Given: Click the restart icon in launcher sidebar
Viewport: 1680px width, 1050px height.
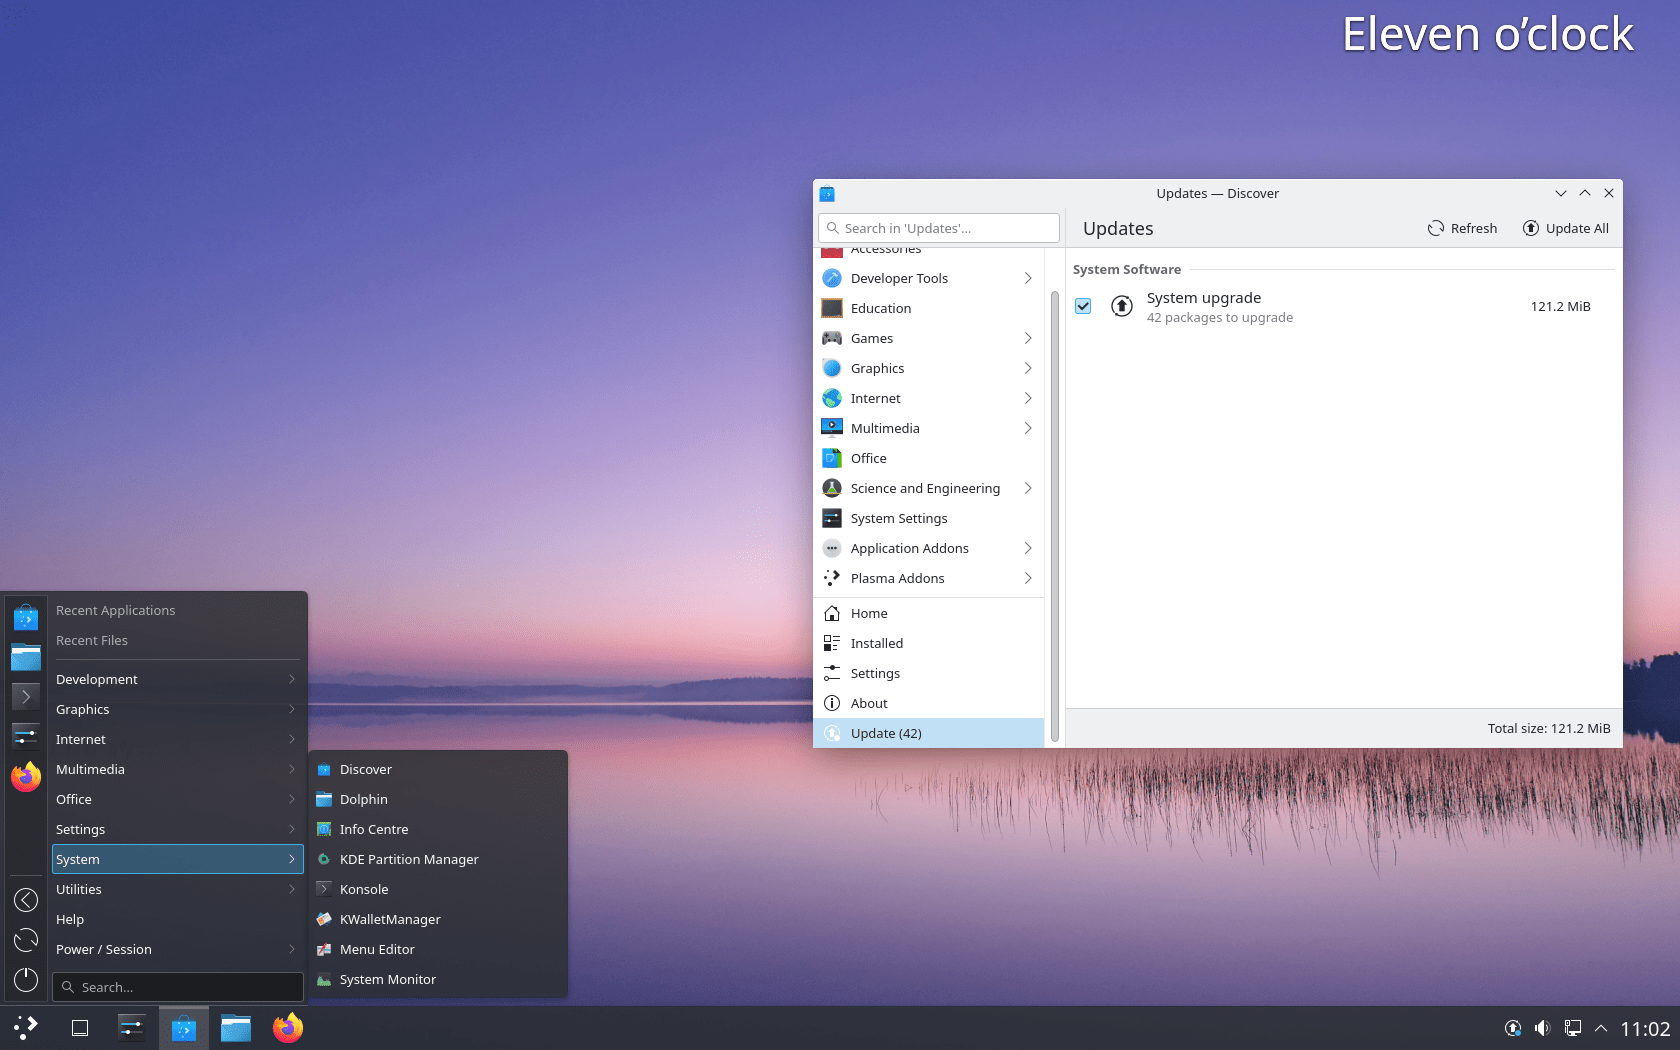Looking at the screenshot, I should pos(26,940).
